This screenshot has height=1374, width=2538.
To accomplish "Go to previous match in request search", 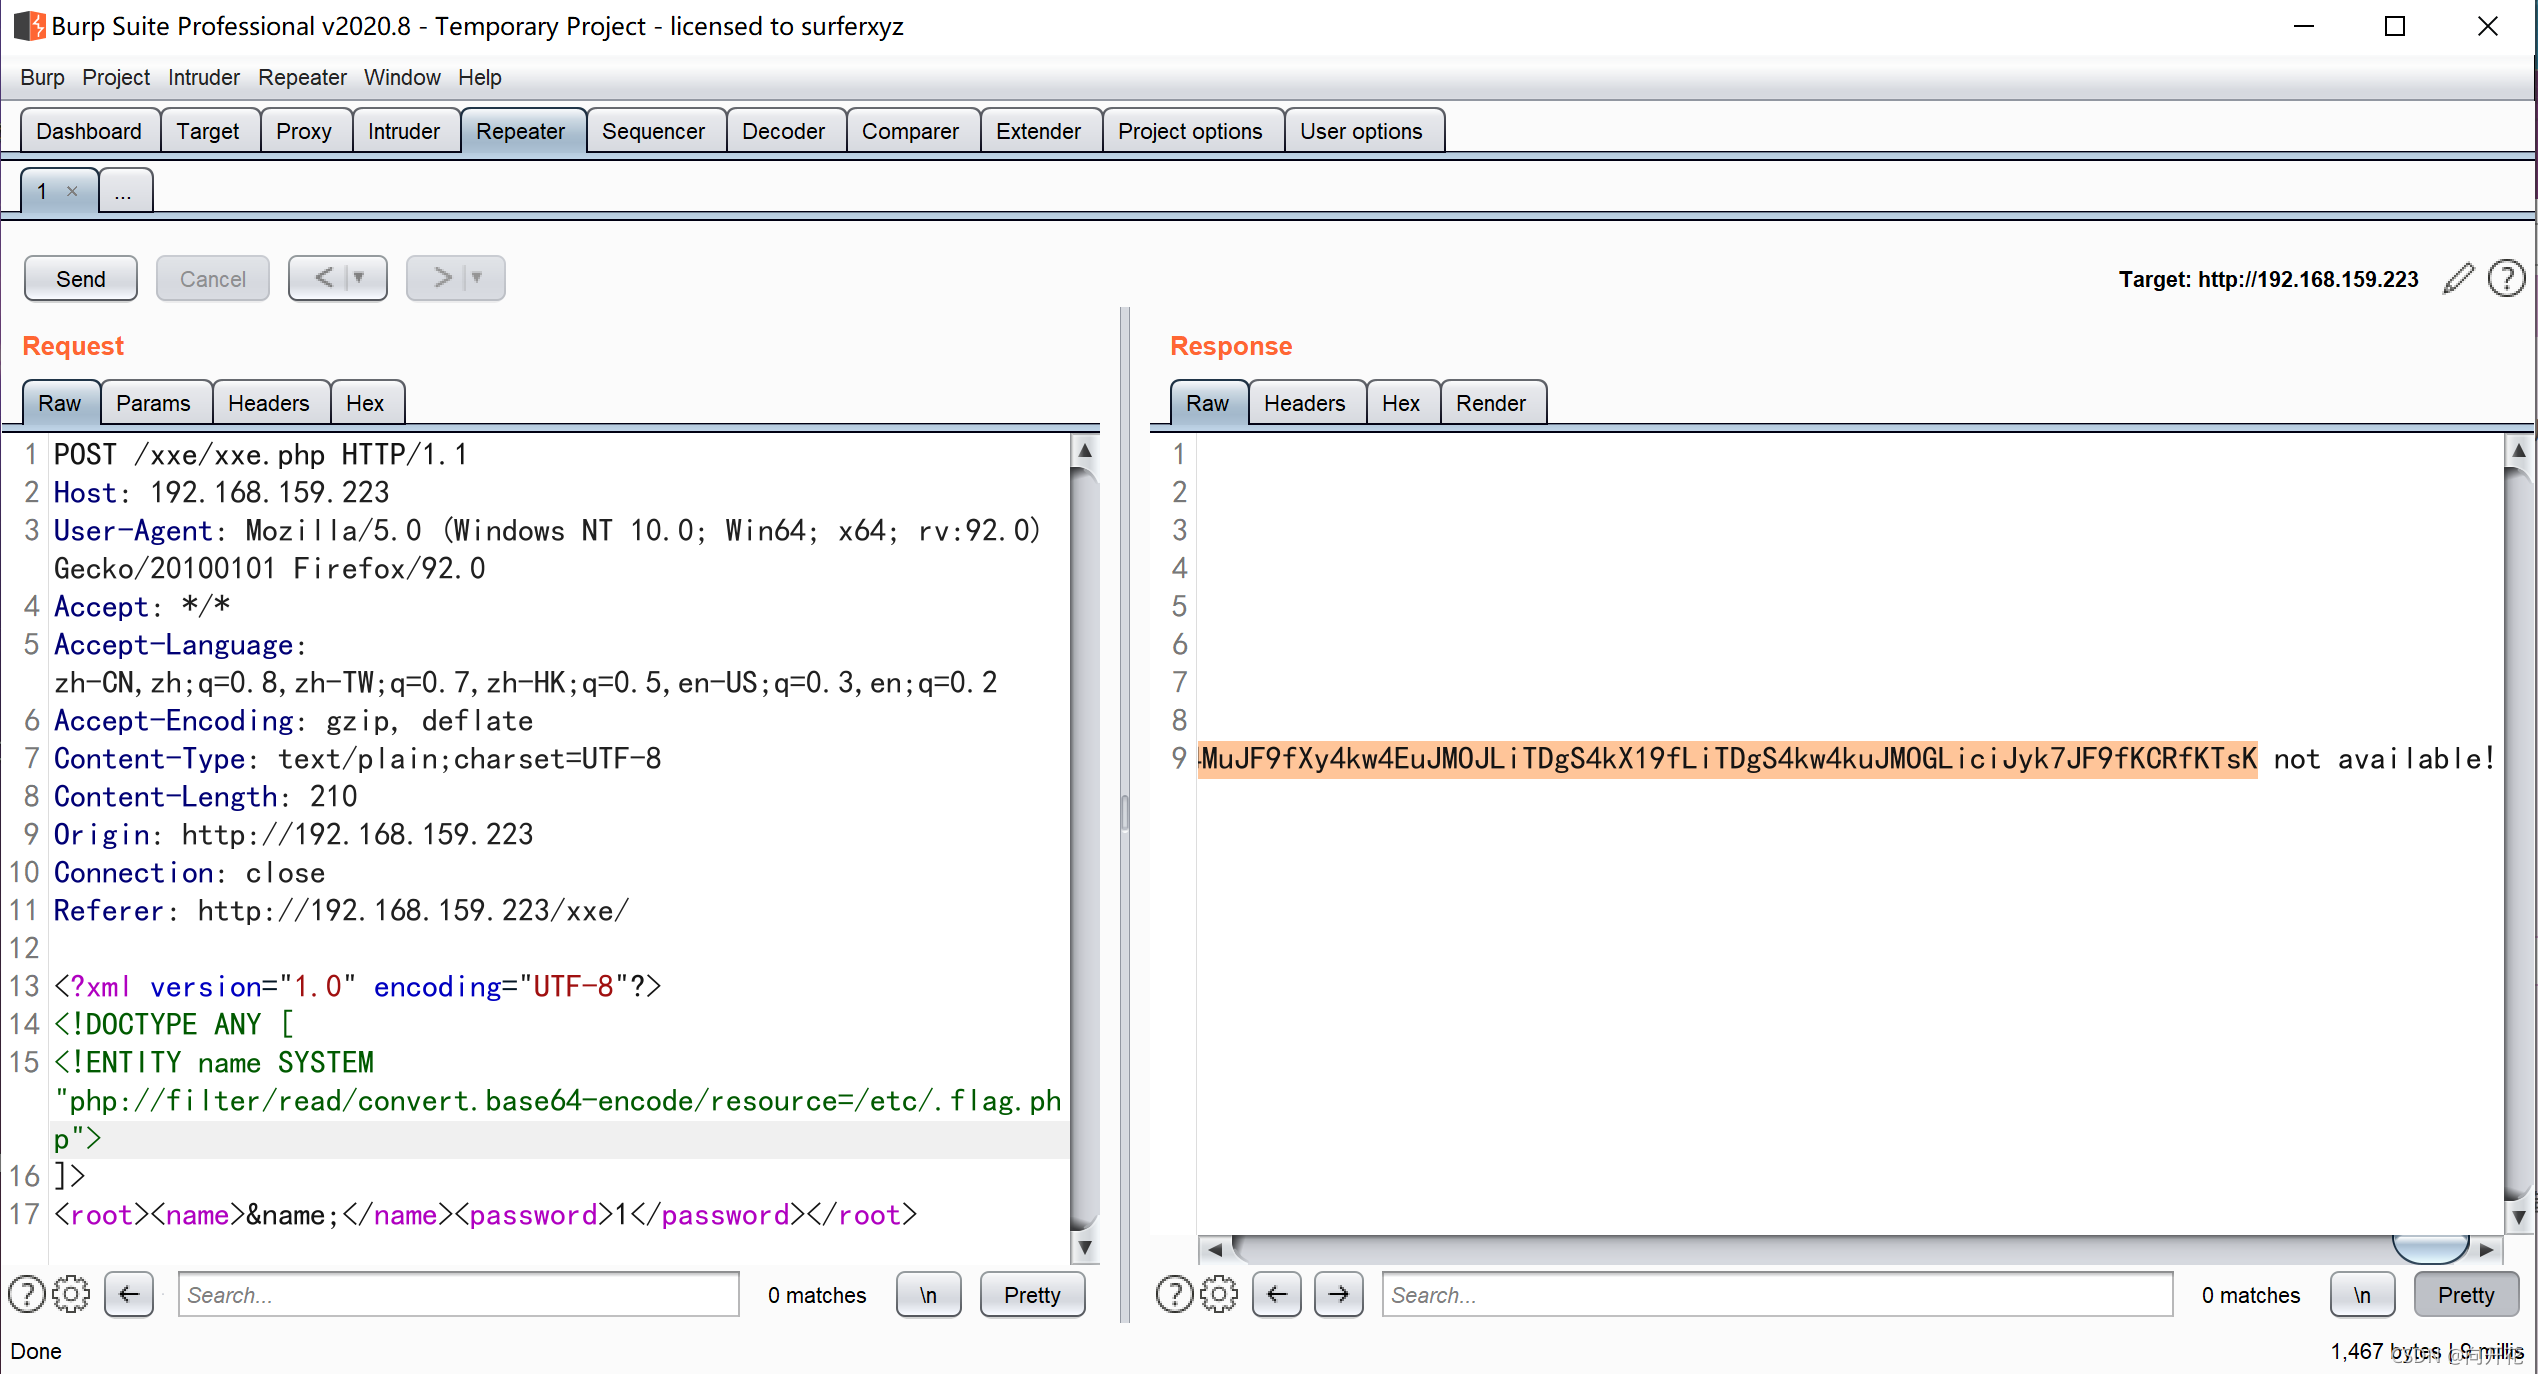I will pyautogui.click(x=129, y=1294).
